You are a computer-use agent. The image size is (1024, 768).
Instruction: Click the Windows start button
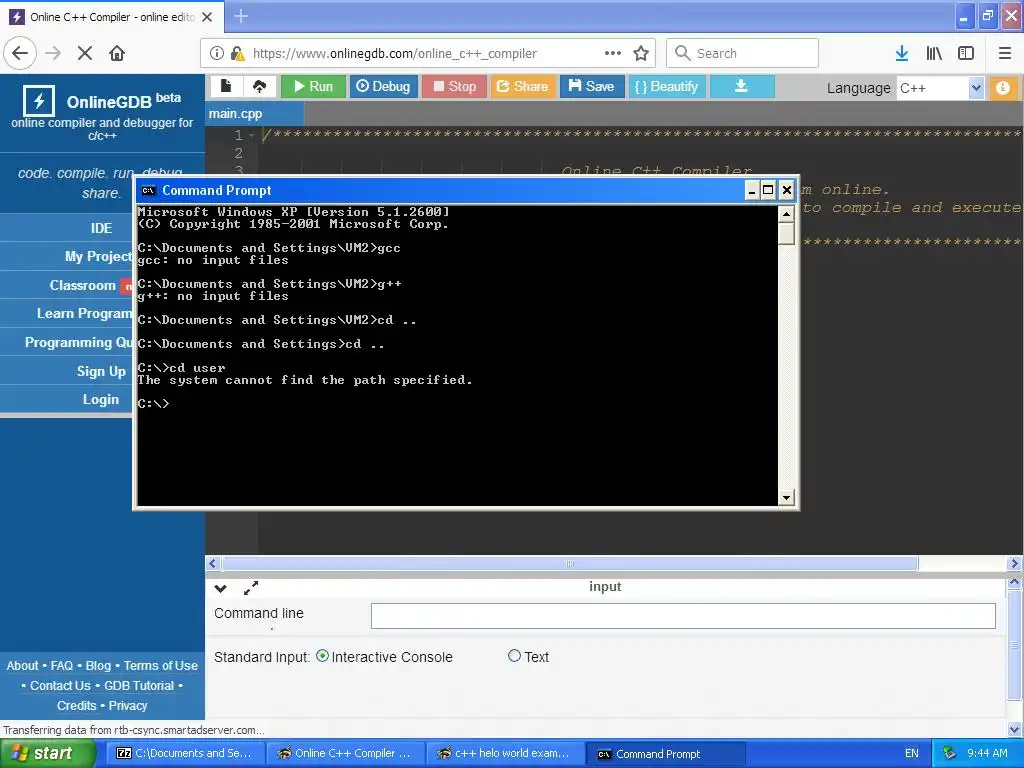pos(46,754)
